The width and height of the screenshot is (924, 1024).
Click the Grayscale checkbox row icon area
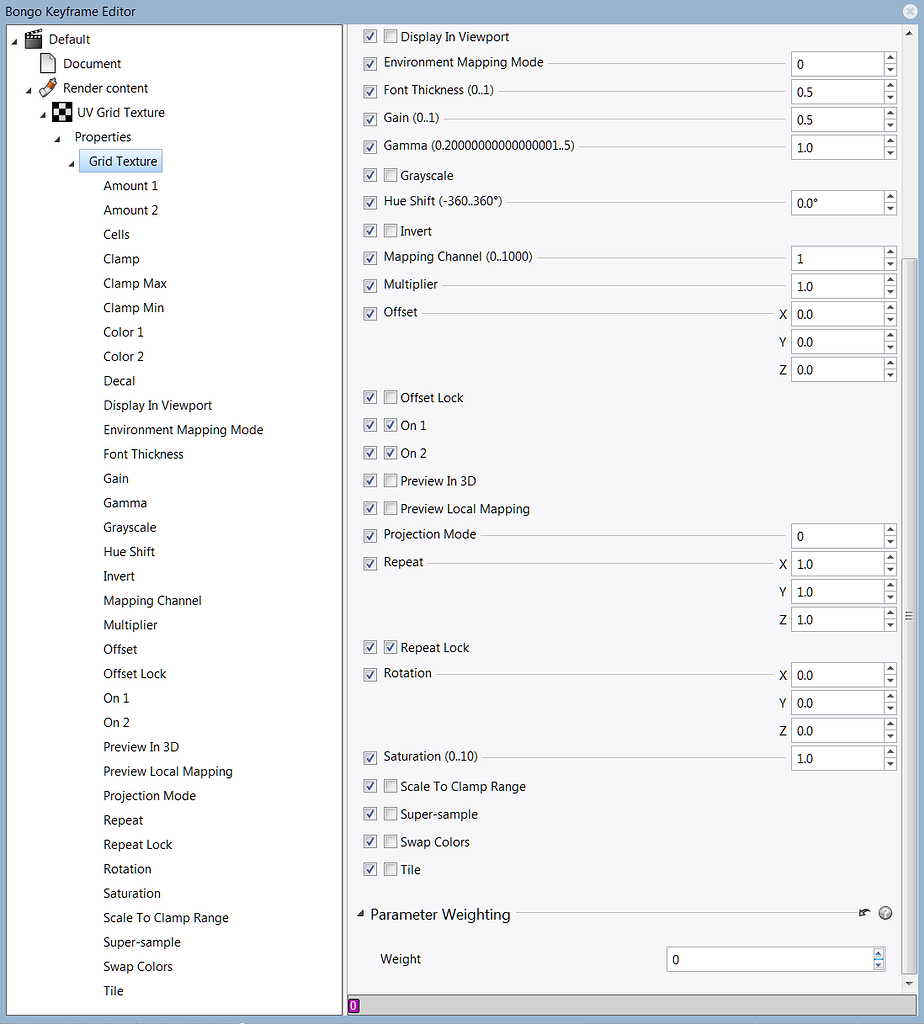click(390, 174)
